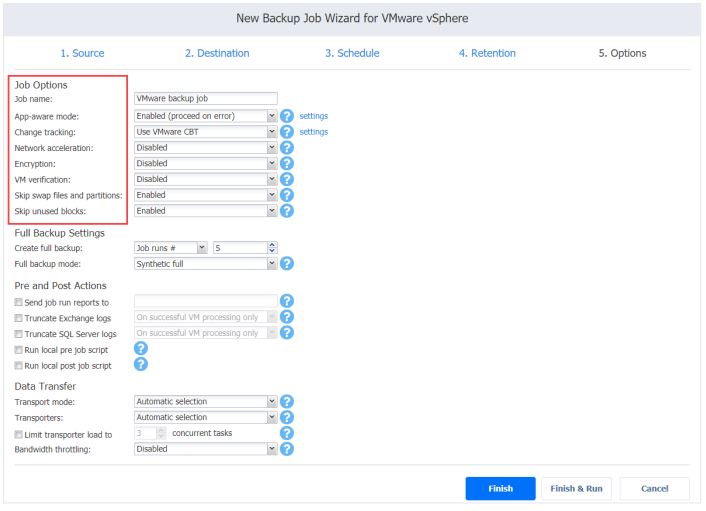Image resolution: width=706 pixels, height=511 pixels.
Task: Open the VM verification dropdown
Action: 205,179
